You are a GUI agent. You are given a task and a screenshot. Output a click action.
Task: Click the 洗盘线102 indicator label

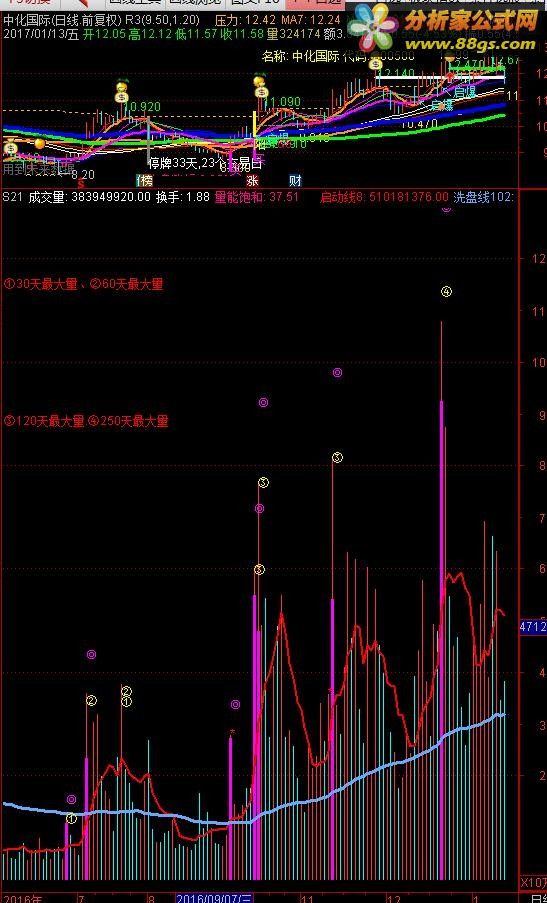pyautogui.click(x=484, y=197)
